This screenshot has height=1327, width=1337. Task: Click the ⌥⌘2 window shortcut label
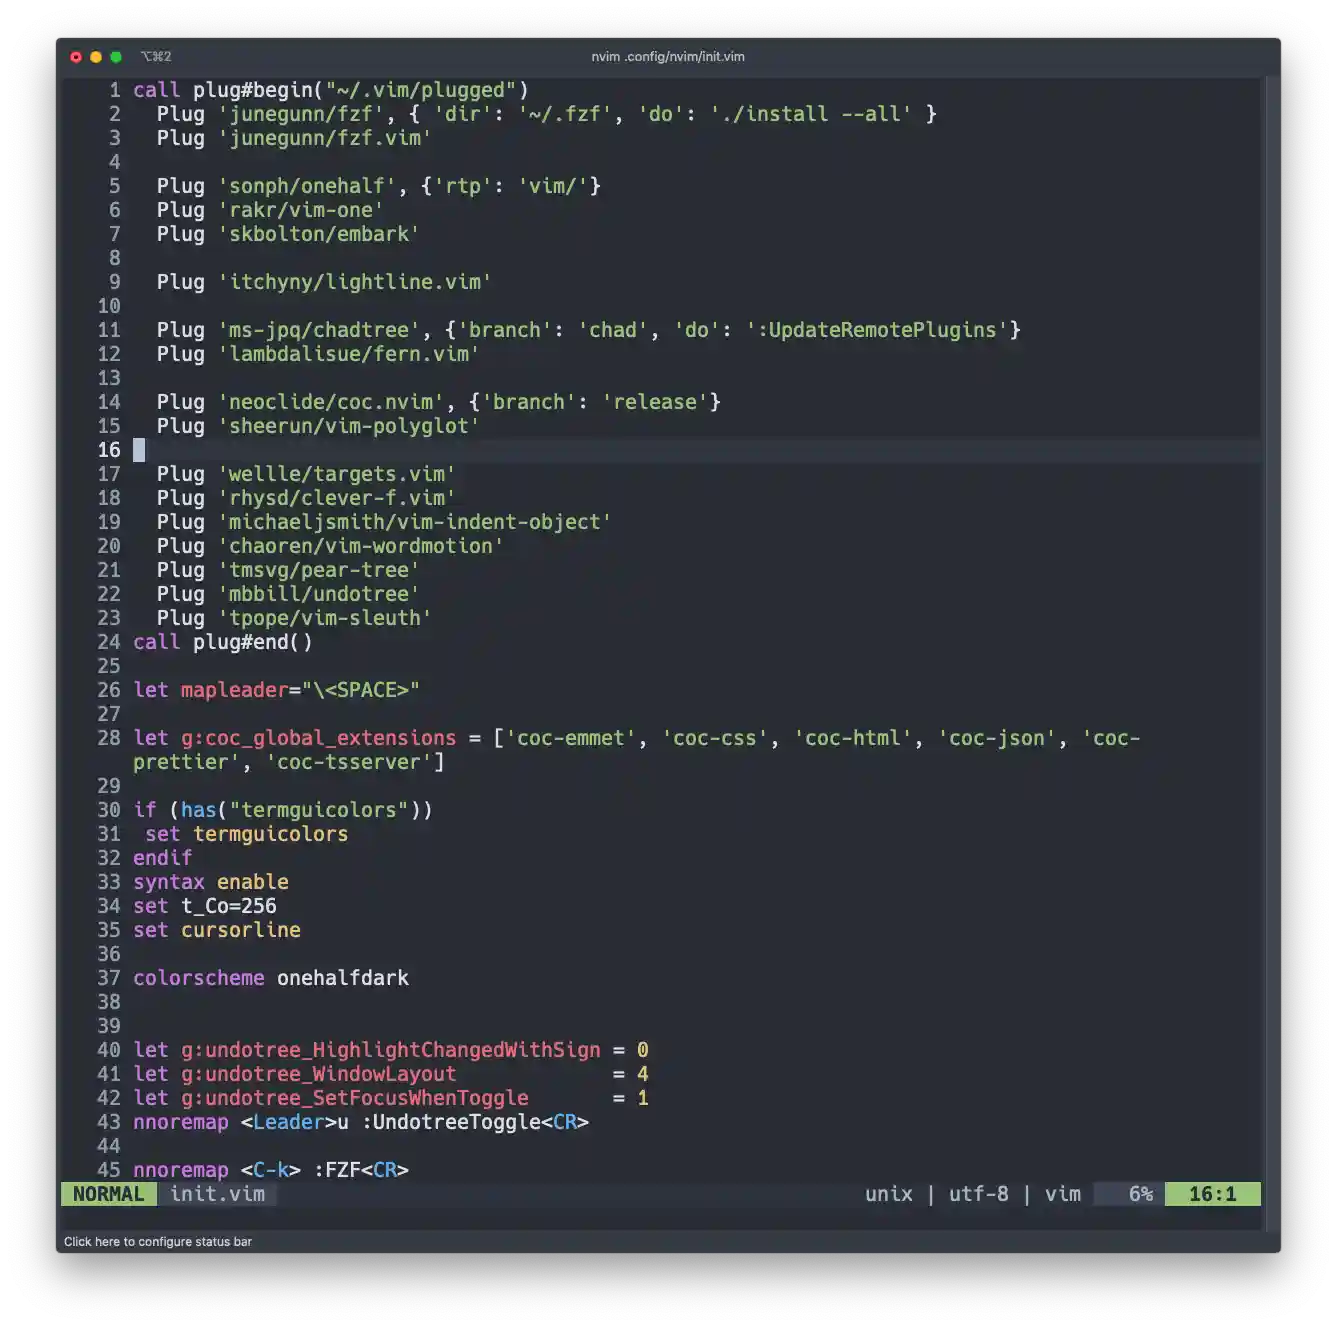pyautogui.click(x=156, y=57)
